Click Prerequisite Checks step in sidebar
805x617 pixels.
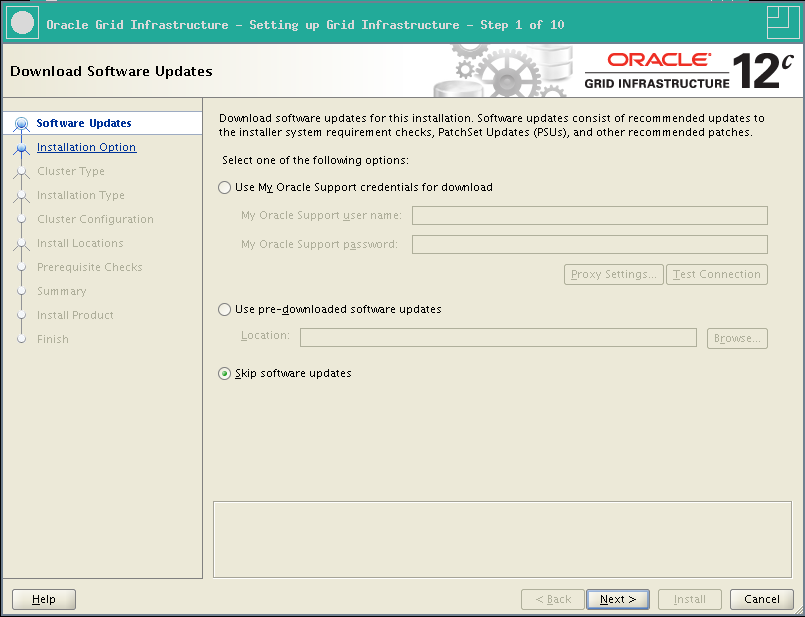click(x=89, y=267)
